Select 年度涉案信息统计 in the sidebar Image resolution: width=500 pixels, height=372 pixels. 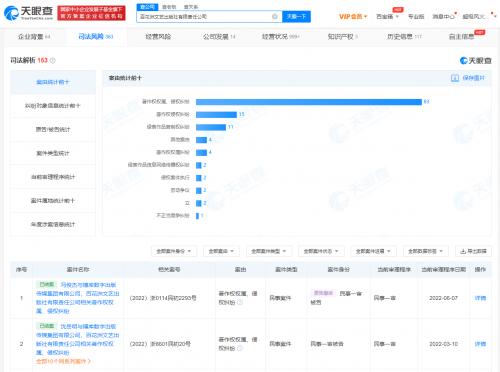pos(53,224)
